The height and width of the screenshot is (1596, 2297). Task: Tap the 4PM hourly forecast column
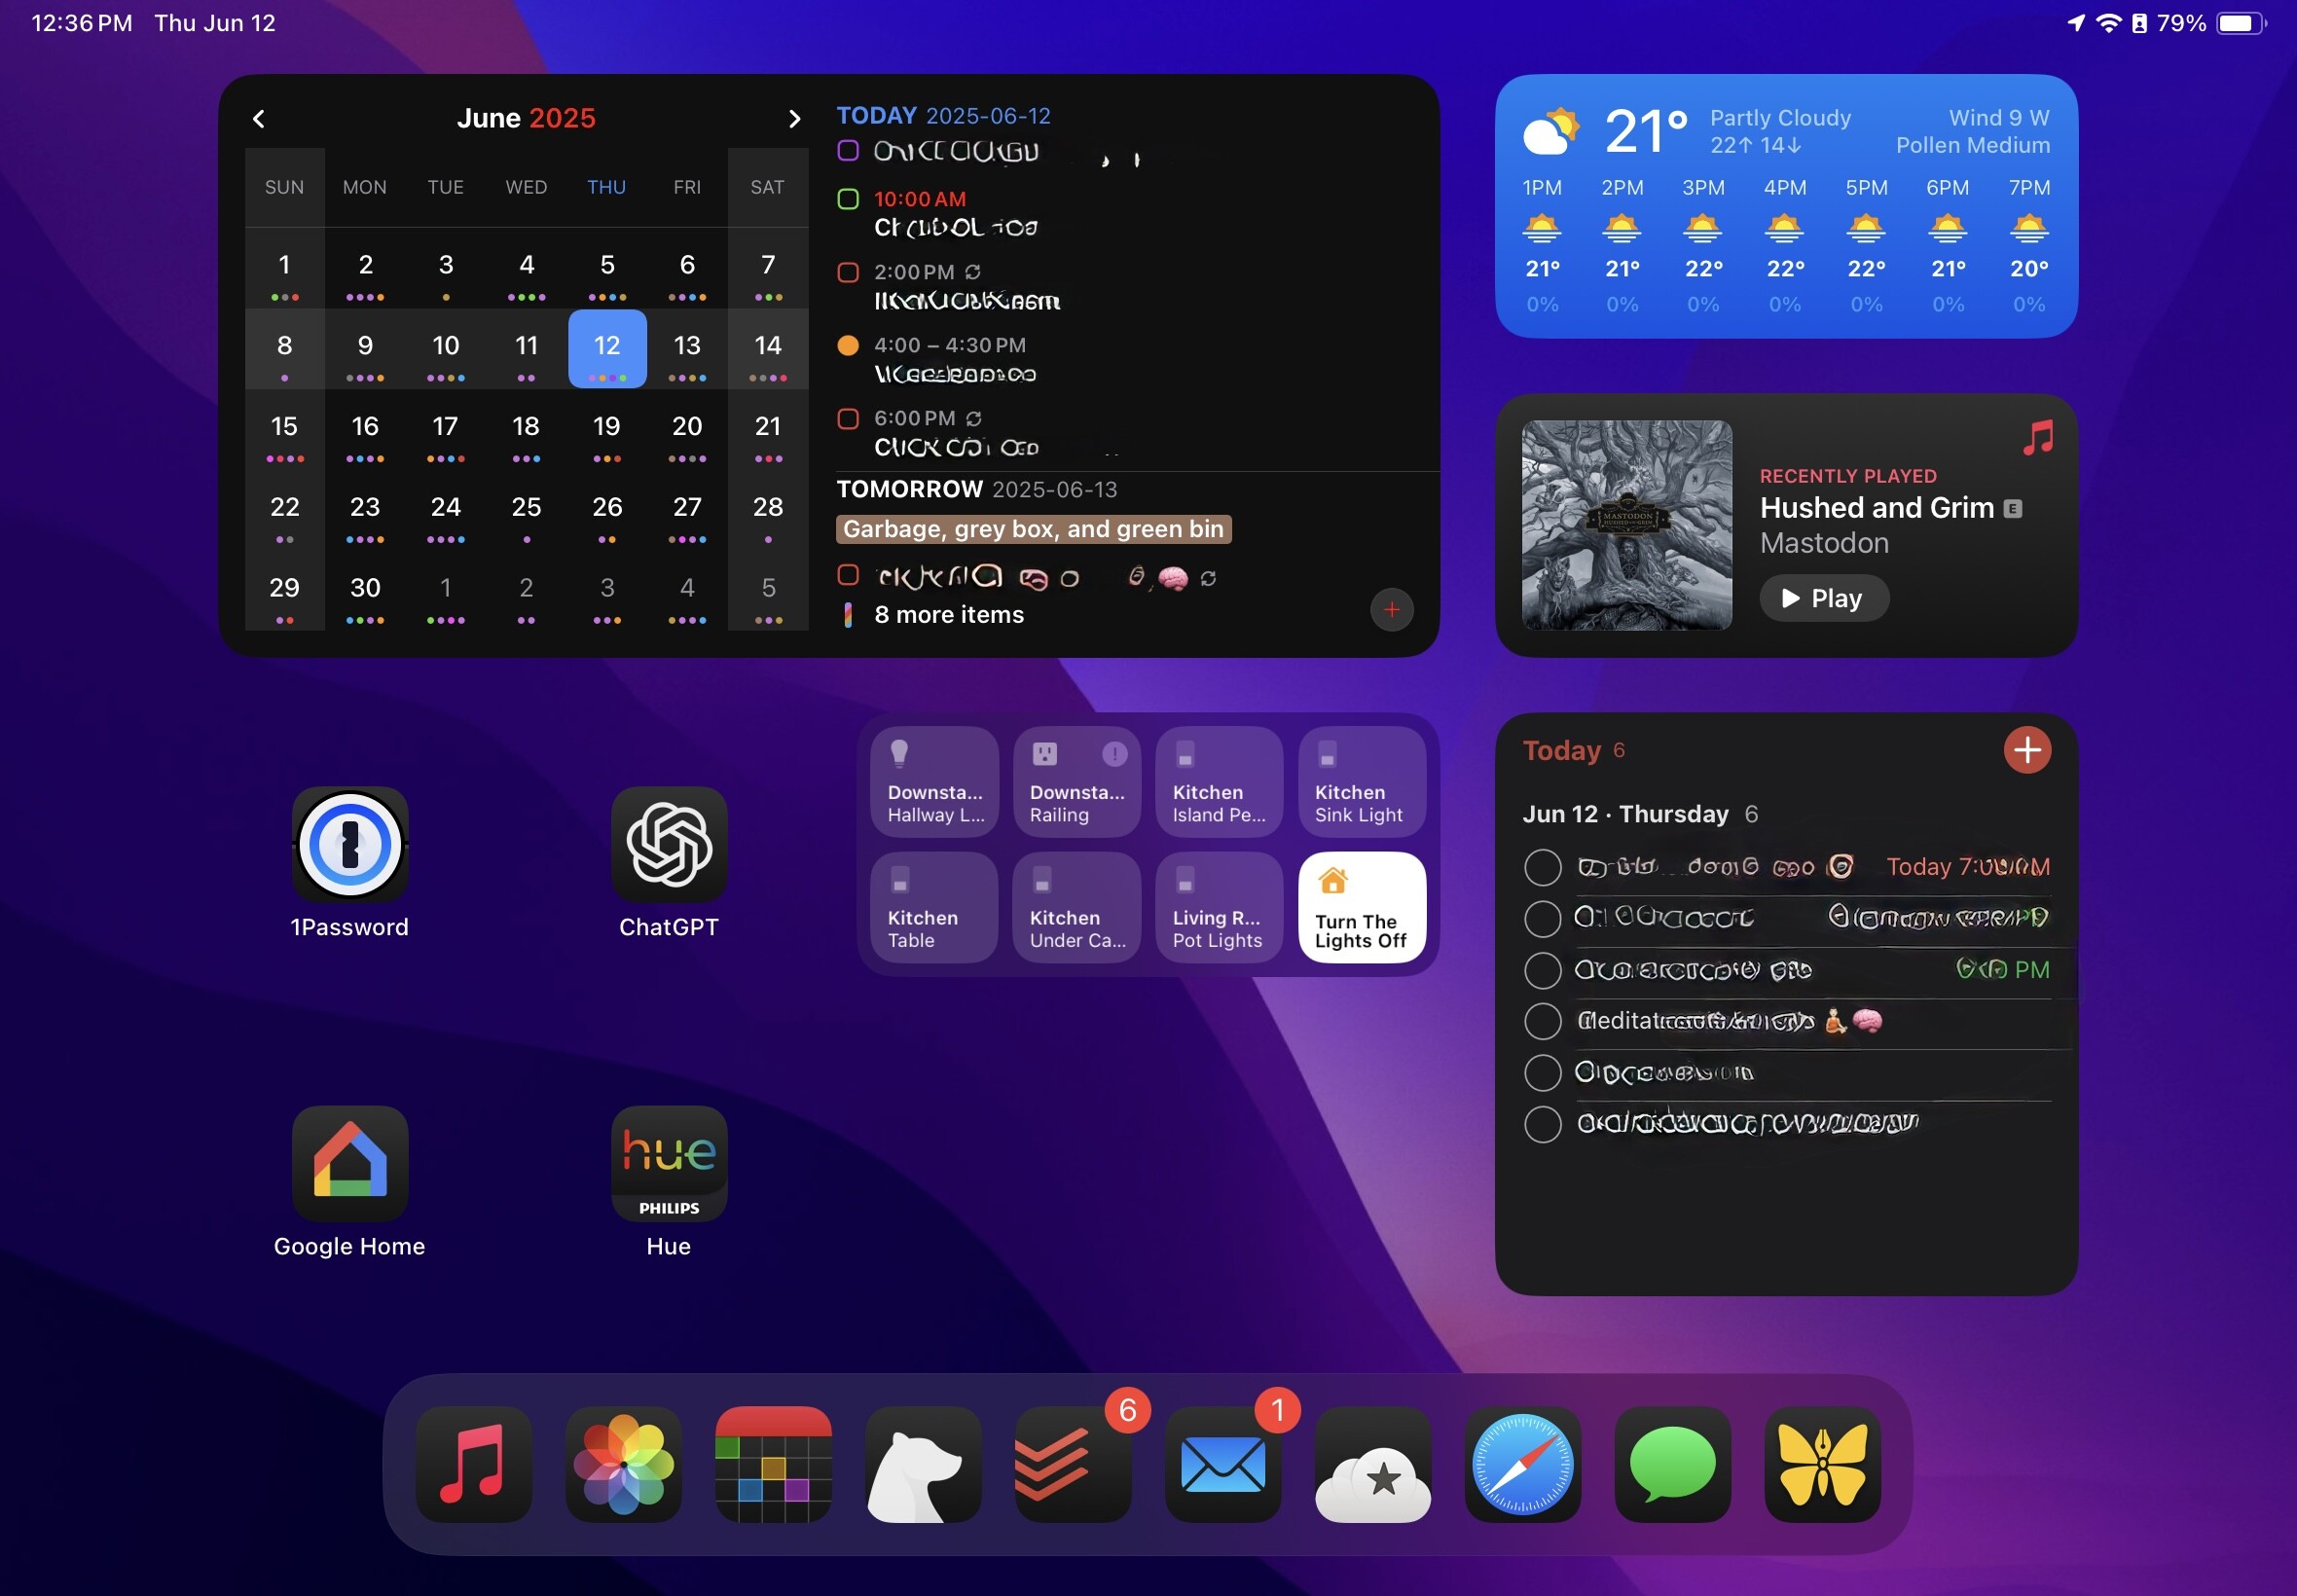point(1784,245)
